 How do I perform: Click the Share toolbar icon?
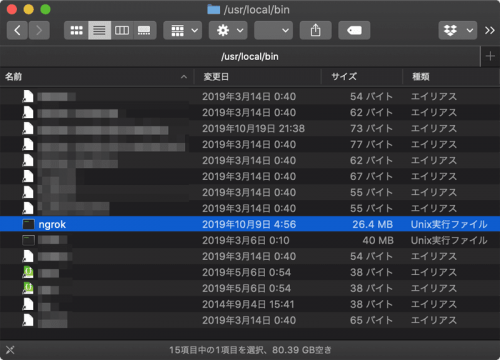[x=315, y=30]
